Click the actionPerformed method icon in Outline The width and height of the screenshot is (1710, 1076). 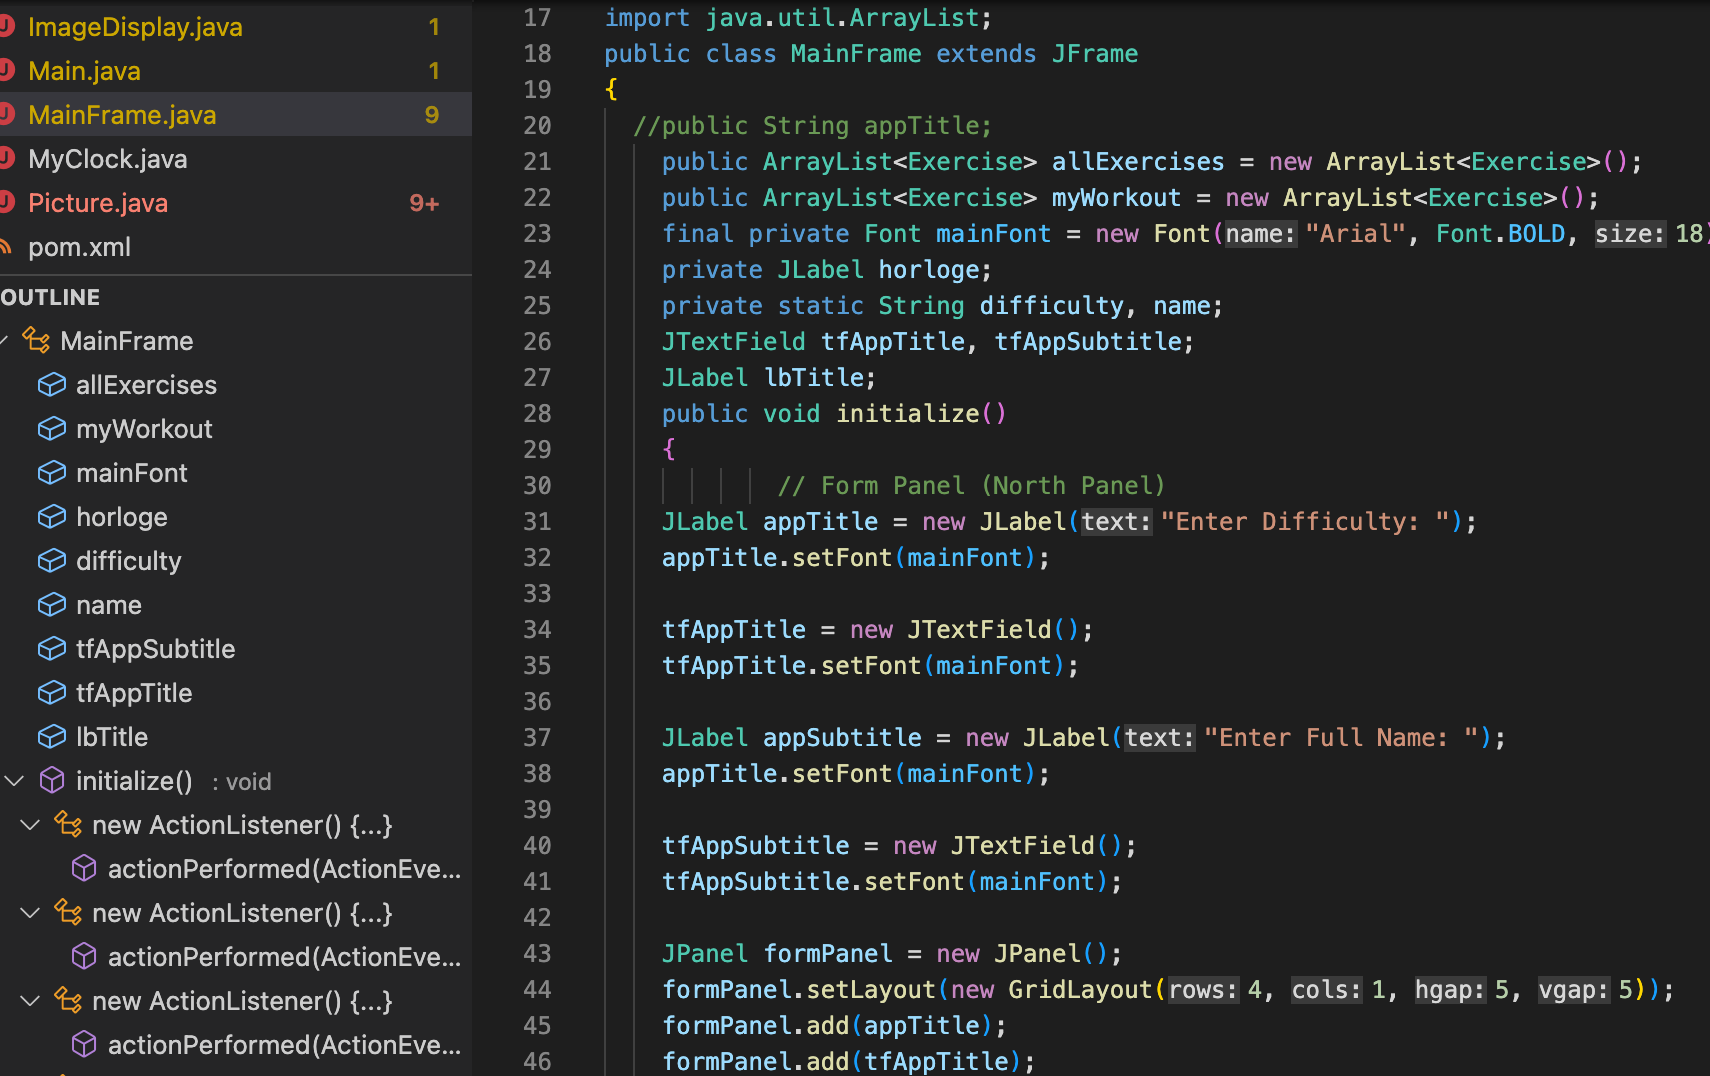click(x=84, y=868)
